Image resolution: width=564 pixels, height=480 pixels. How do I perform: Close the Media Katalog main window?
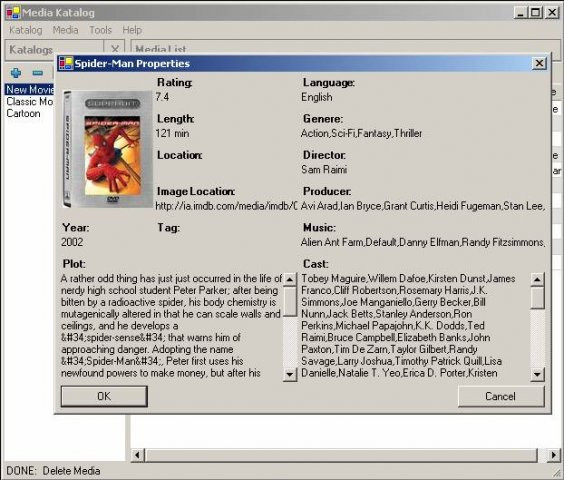pyautogui.click(x=552, y=13)
